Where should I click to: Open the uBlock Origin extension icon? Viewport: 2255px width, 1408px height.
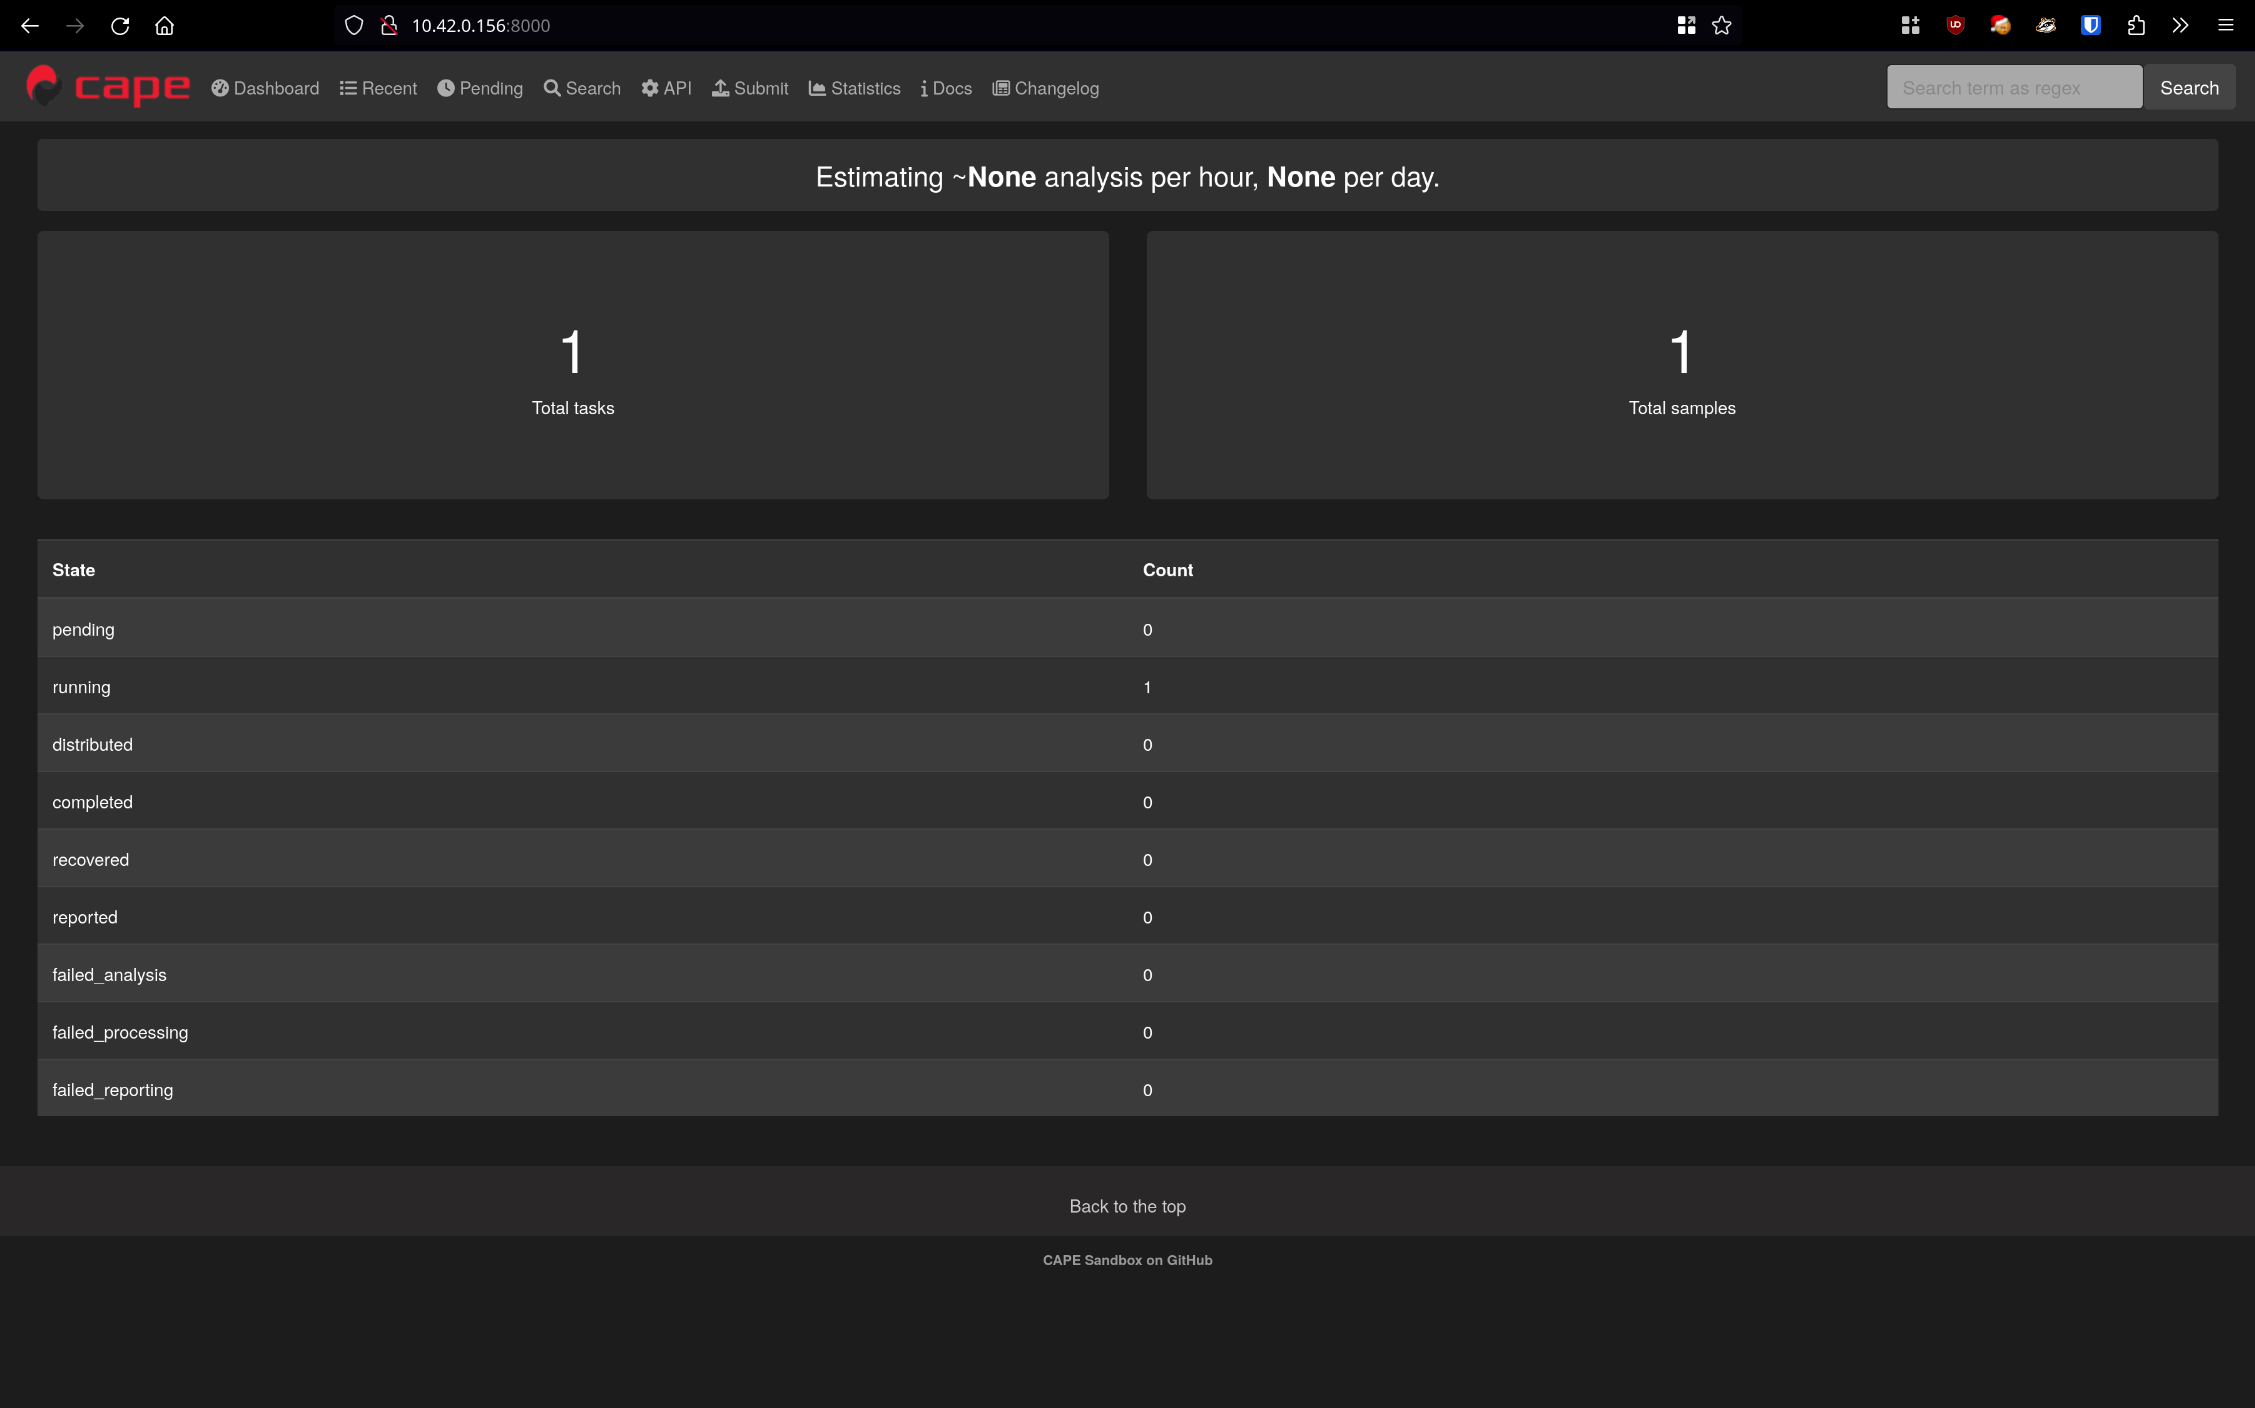tap(1955, 26)
